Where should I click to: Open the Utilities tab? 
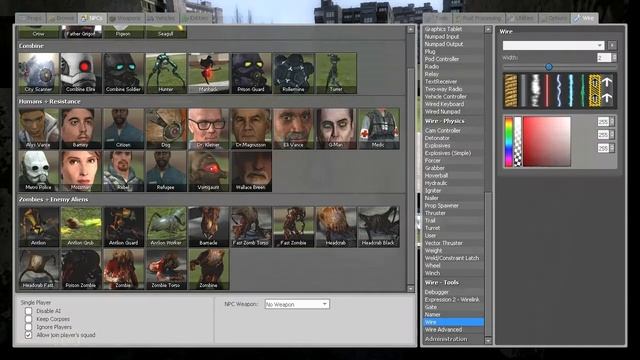pyautogui.click(x=522, y=18)
